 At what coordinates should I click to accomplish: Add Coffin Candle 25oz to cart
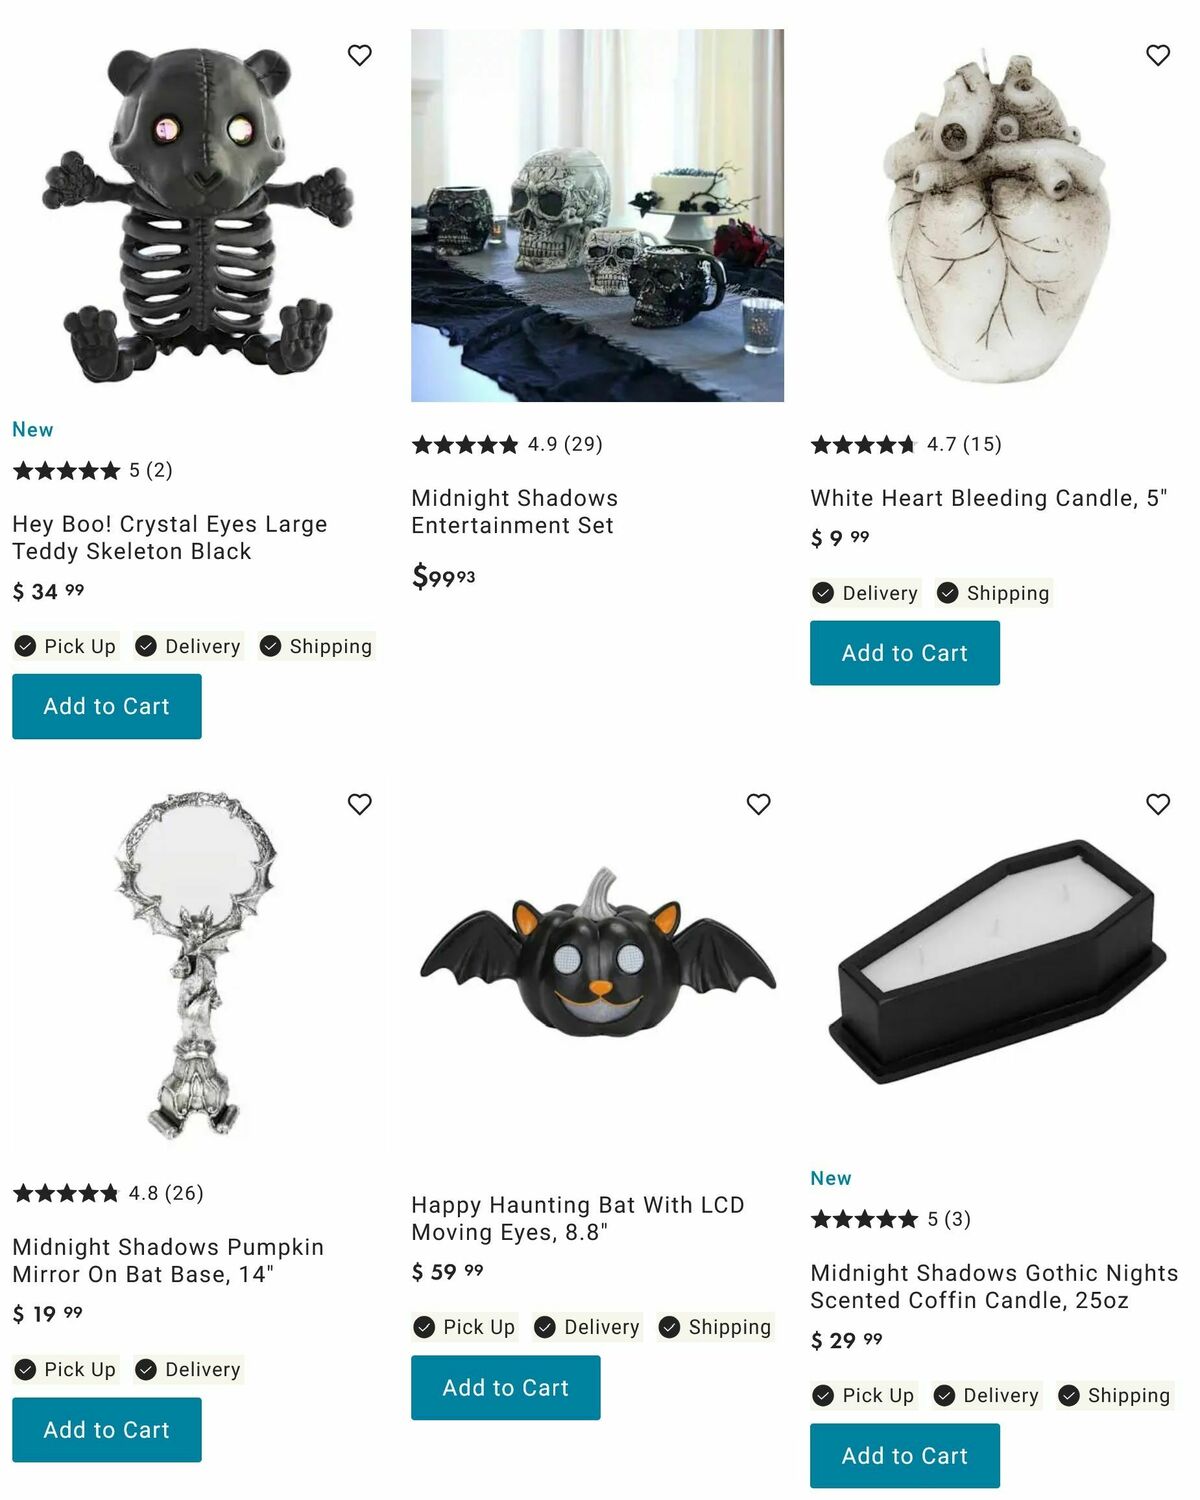(905, 1456)
